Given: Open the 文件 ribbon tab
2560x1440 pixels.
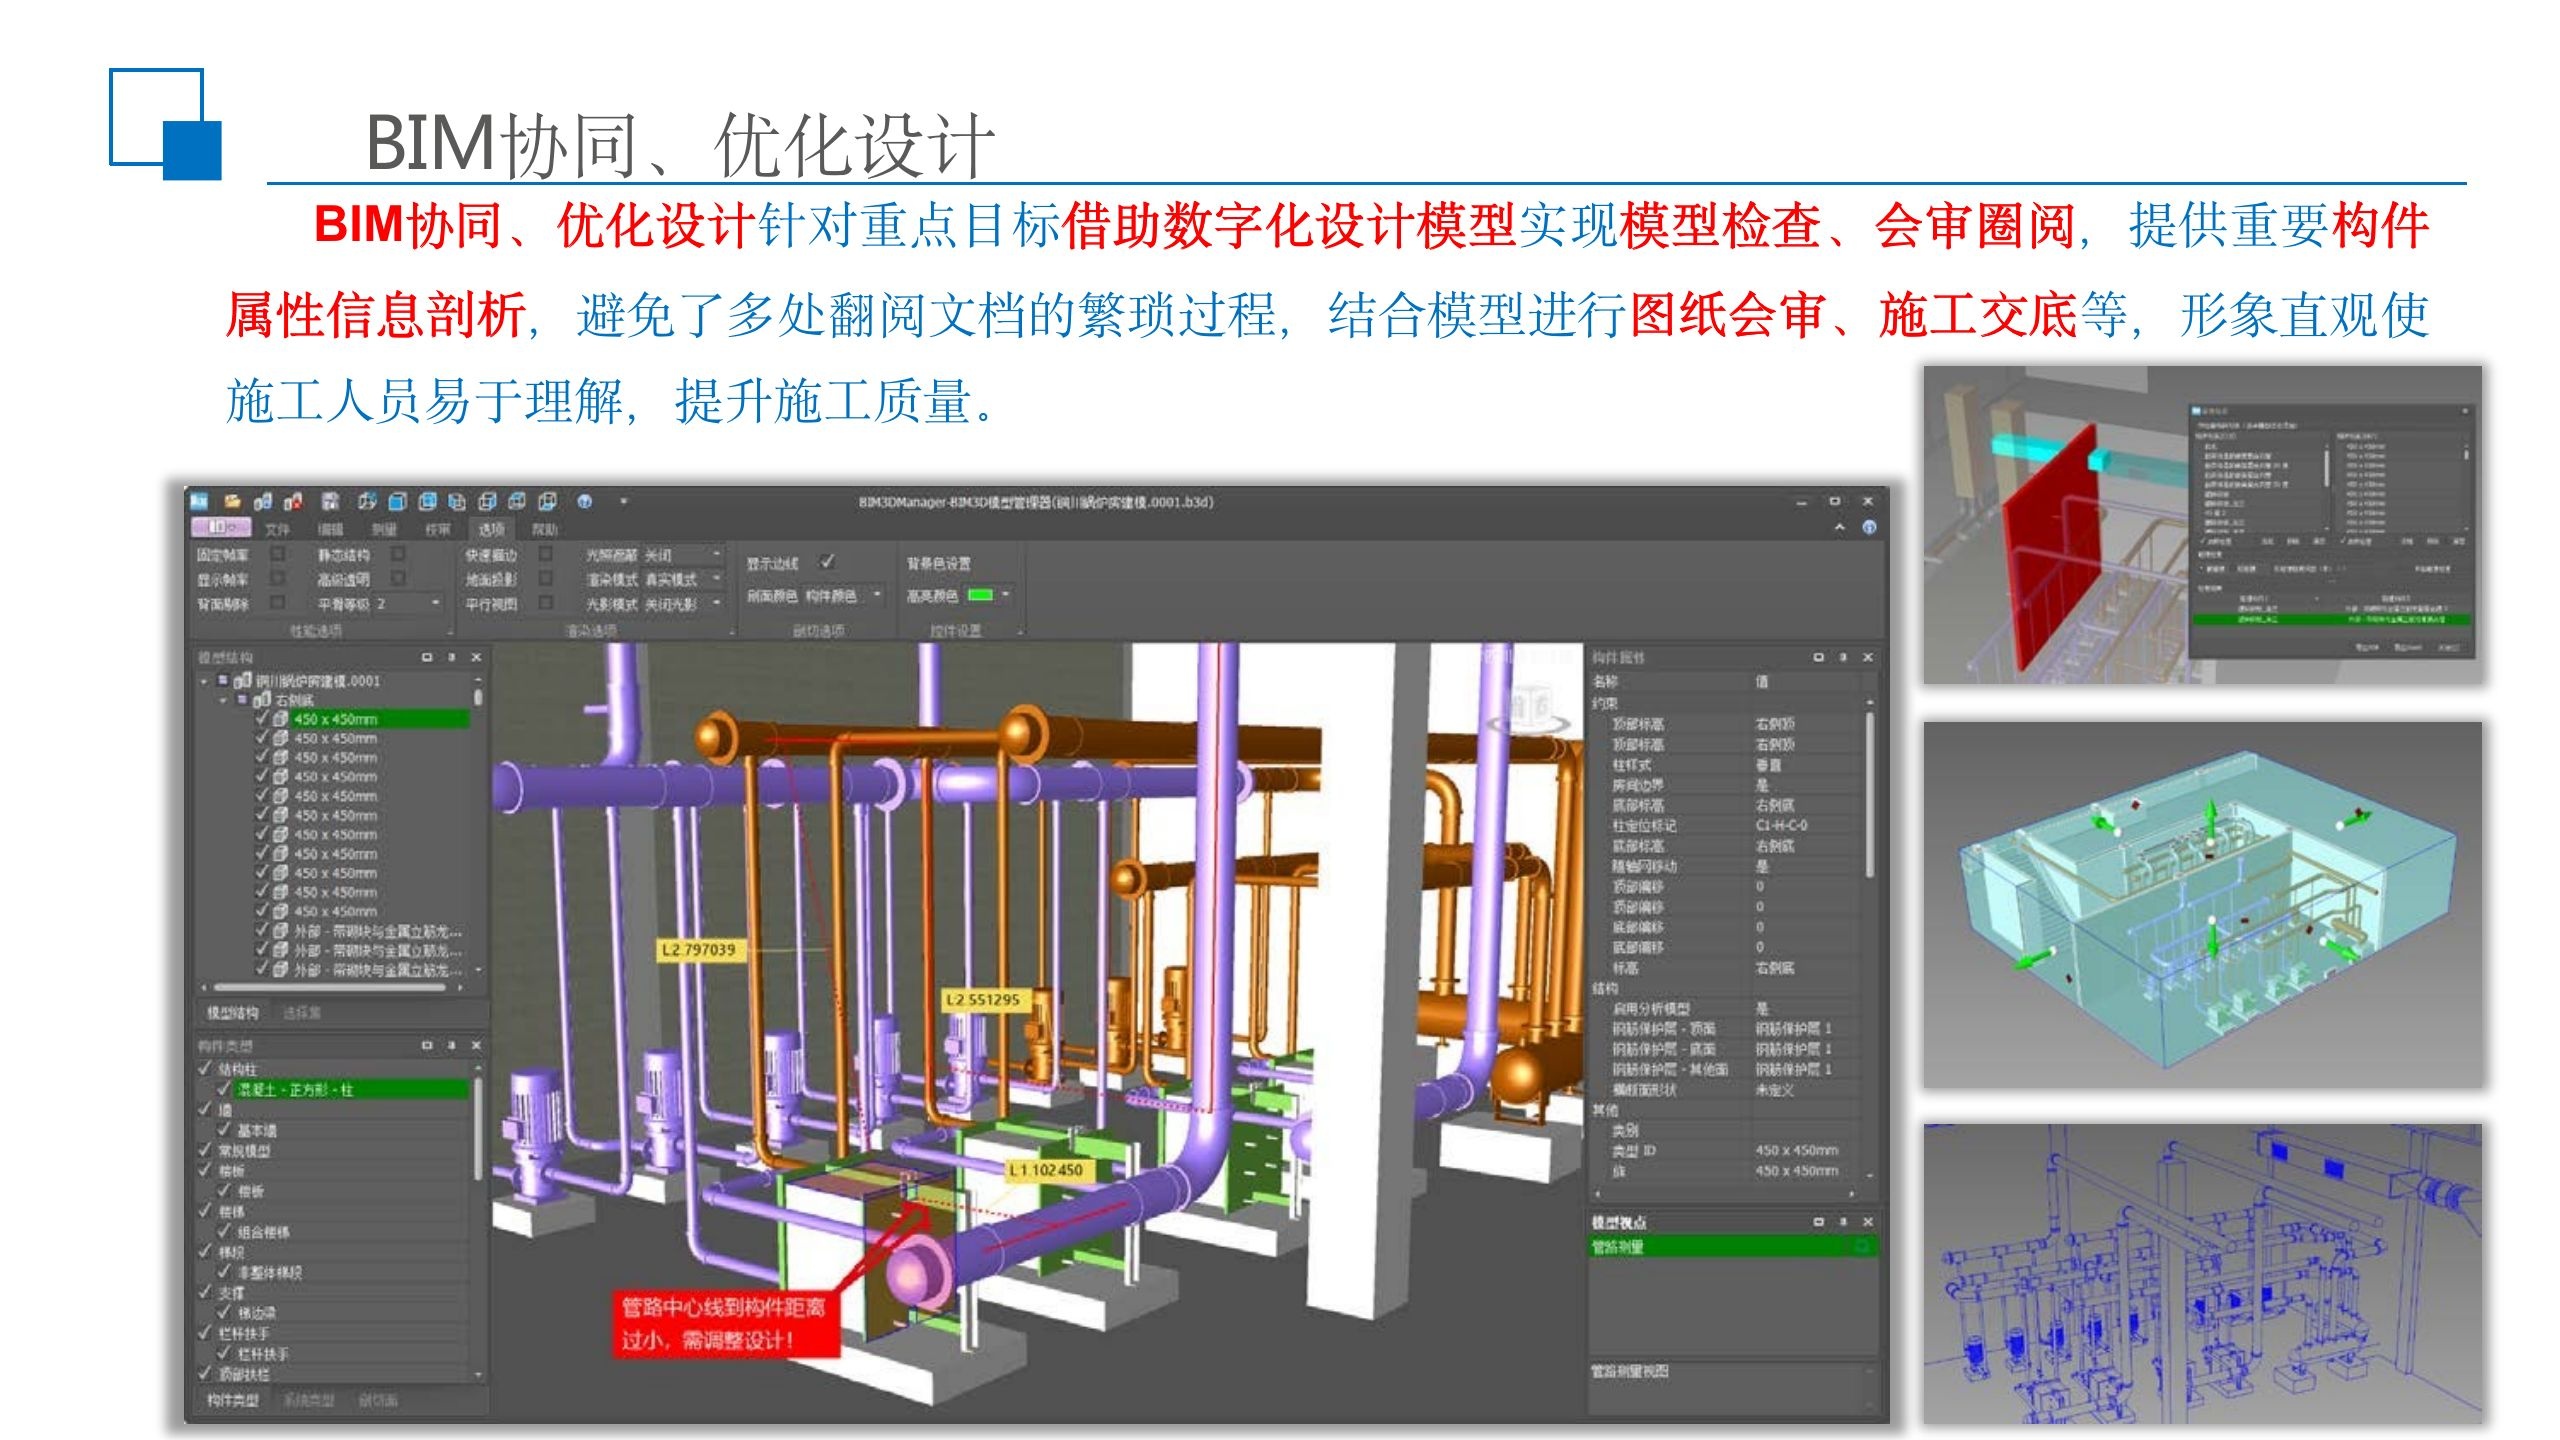Looking at the screenshot, I should 277,529.
